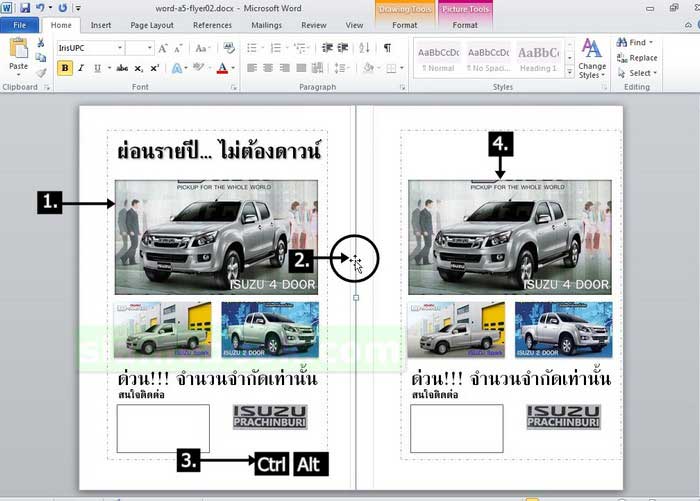The width and height of the screenshot is (700, 501).
Task: Open the Clipboard pane launcher
Action: tap(47, 88)
